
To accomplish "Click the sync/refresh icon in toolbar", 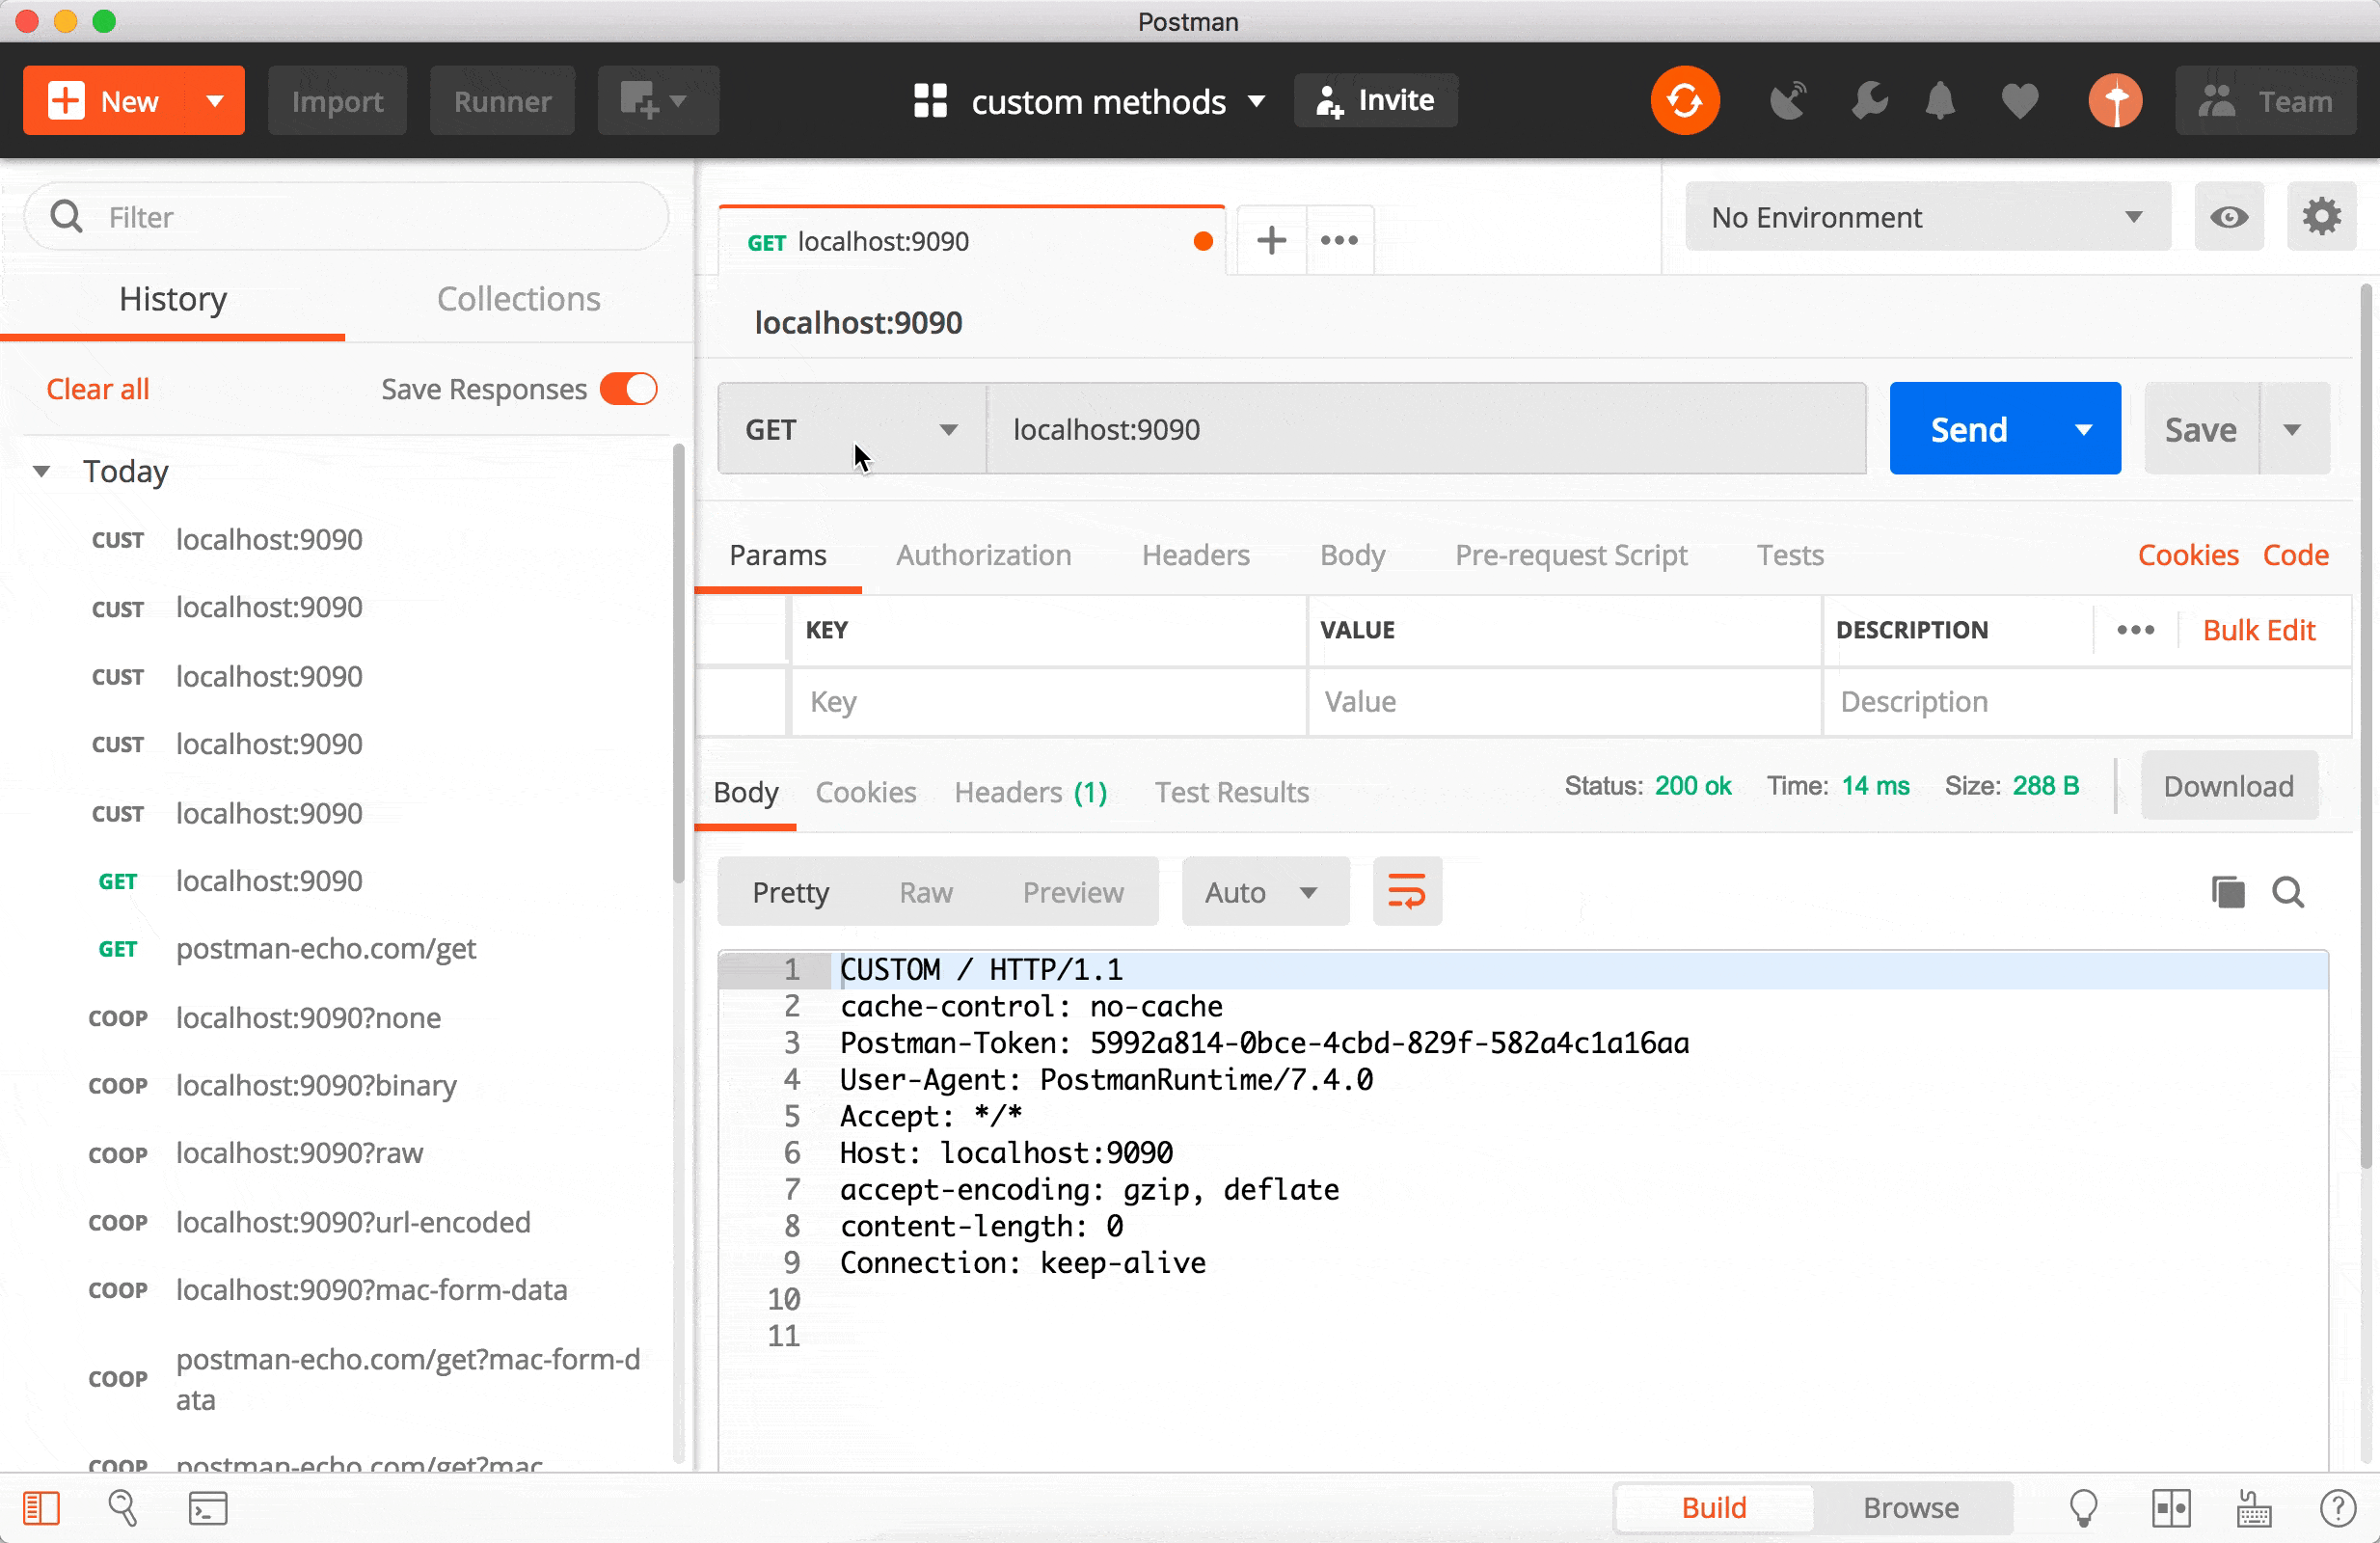I will pos(1685,99).
